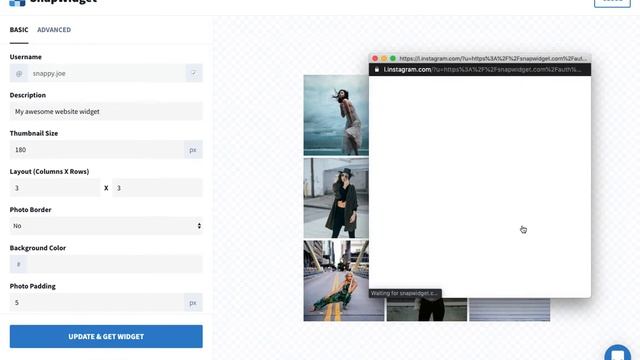
Task: Click the # icon beside Background Color
Action: pos(18,264)
